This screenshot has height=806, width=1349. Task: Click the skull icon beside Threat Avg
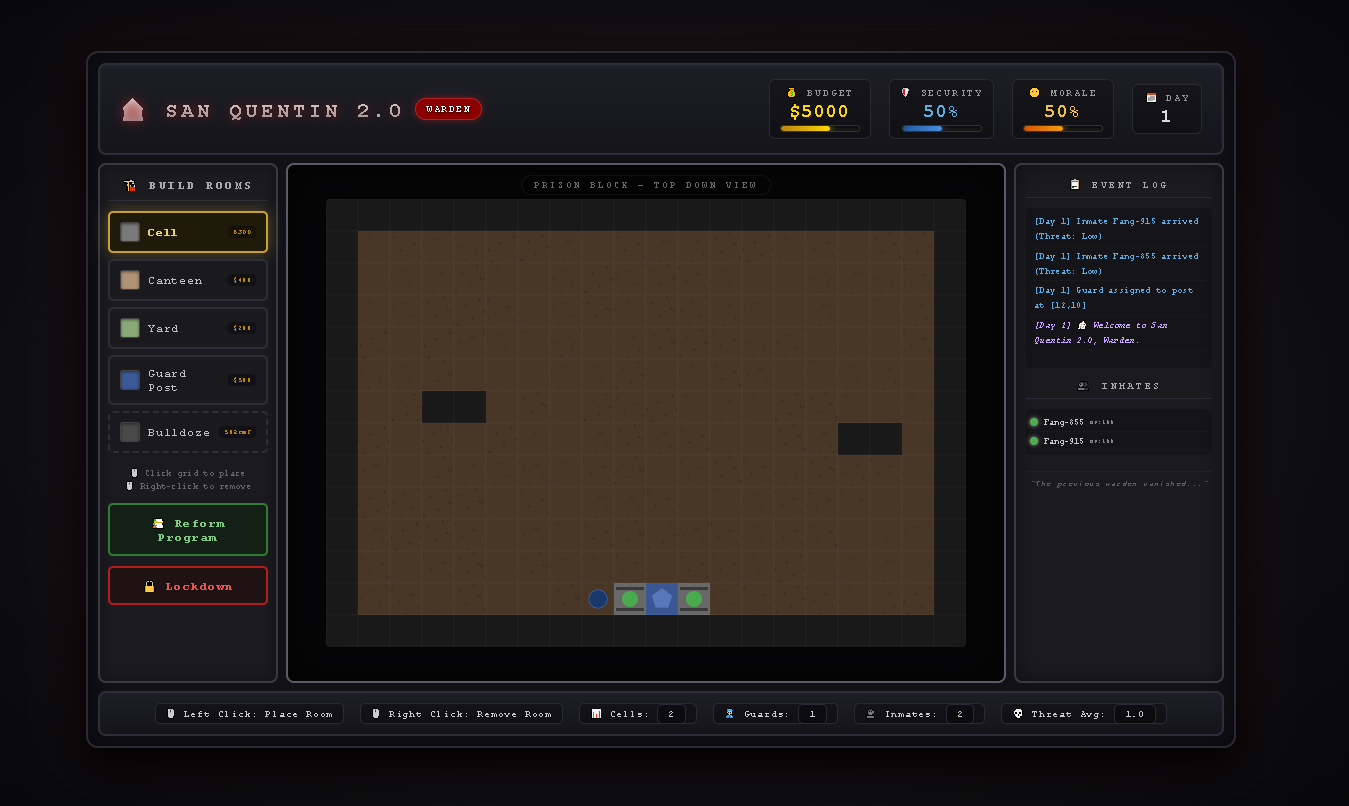tap(1018, 714)
